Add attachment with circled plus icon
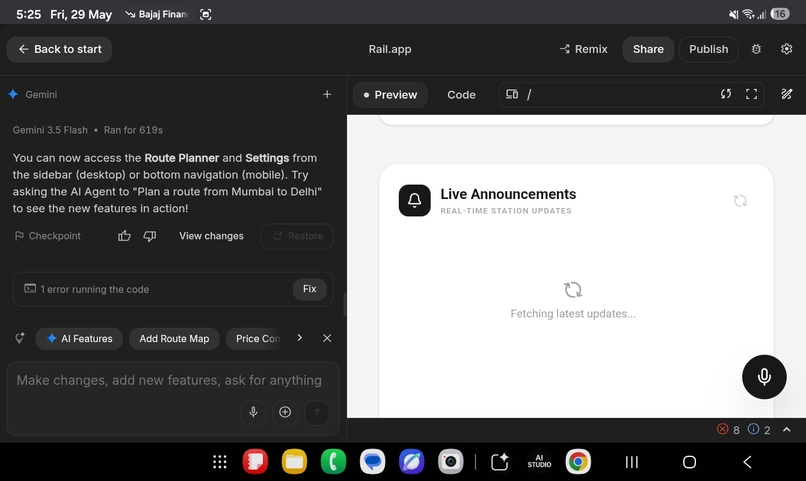Viewport: 806px width, 481px height. tap(285, 412)
